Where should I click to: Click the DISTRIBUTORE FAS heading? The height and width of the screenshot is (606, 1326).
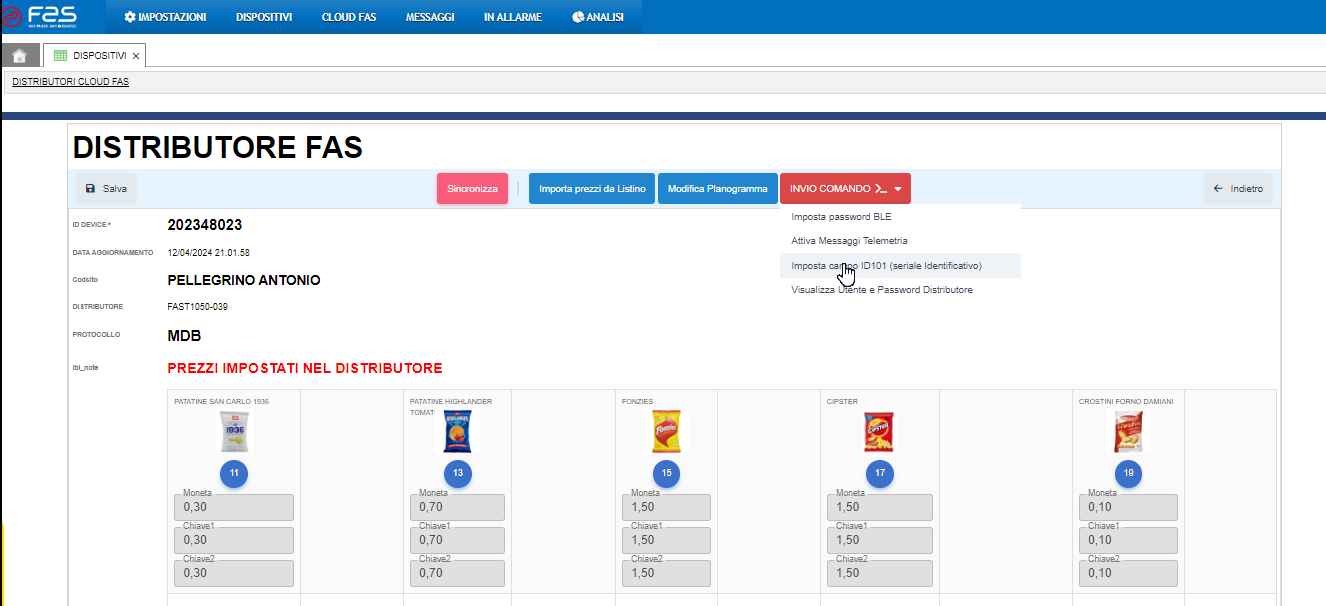(218, 148)
